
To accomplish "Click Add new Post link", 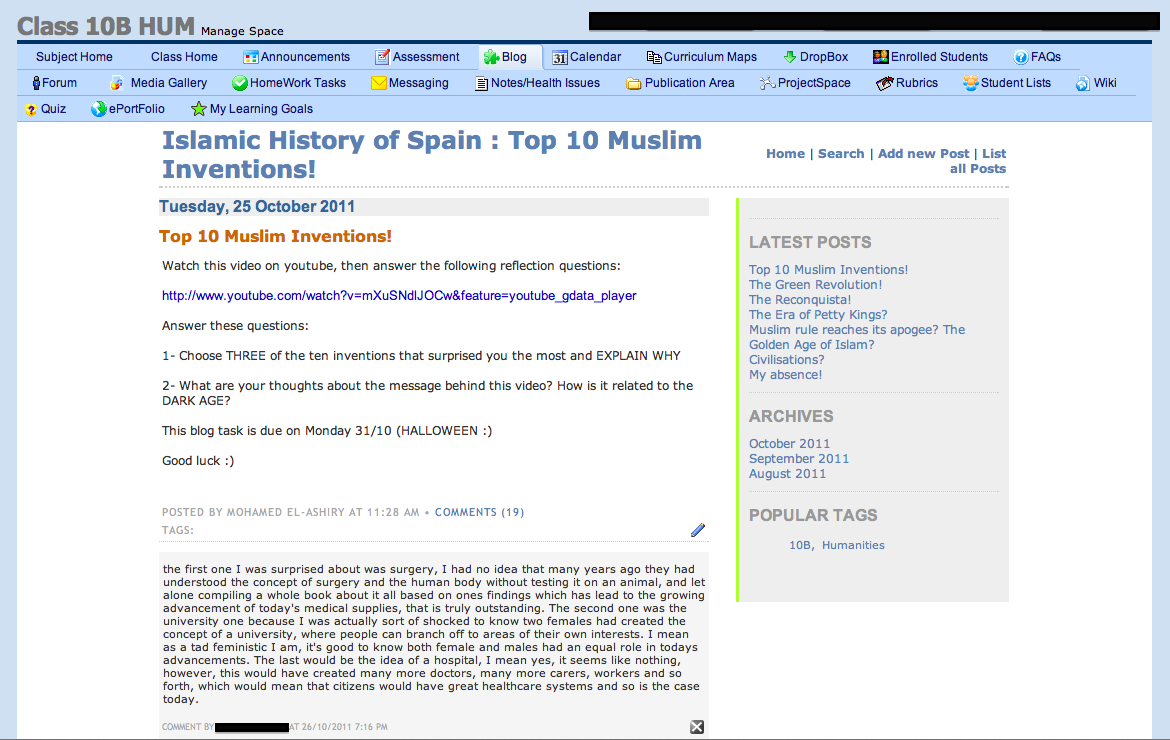I will point(923,153).
